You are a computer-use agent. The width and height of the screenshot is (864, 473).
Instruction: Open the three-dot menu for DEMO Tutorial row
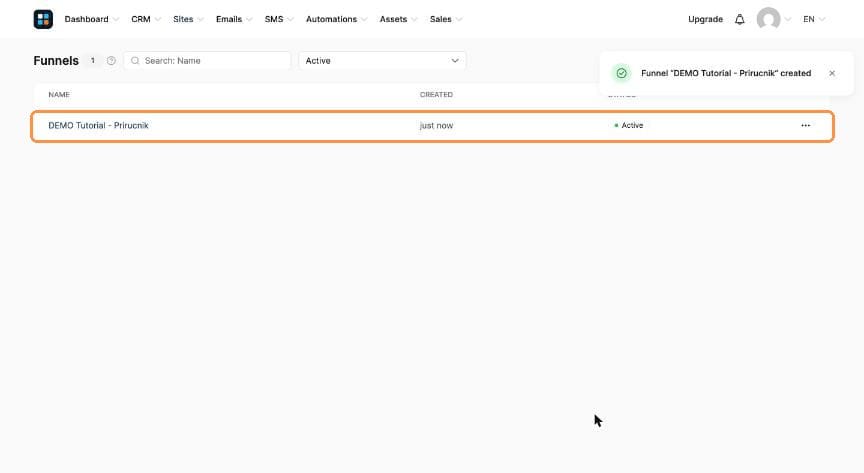(x=806, y=126)
